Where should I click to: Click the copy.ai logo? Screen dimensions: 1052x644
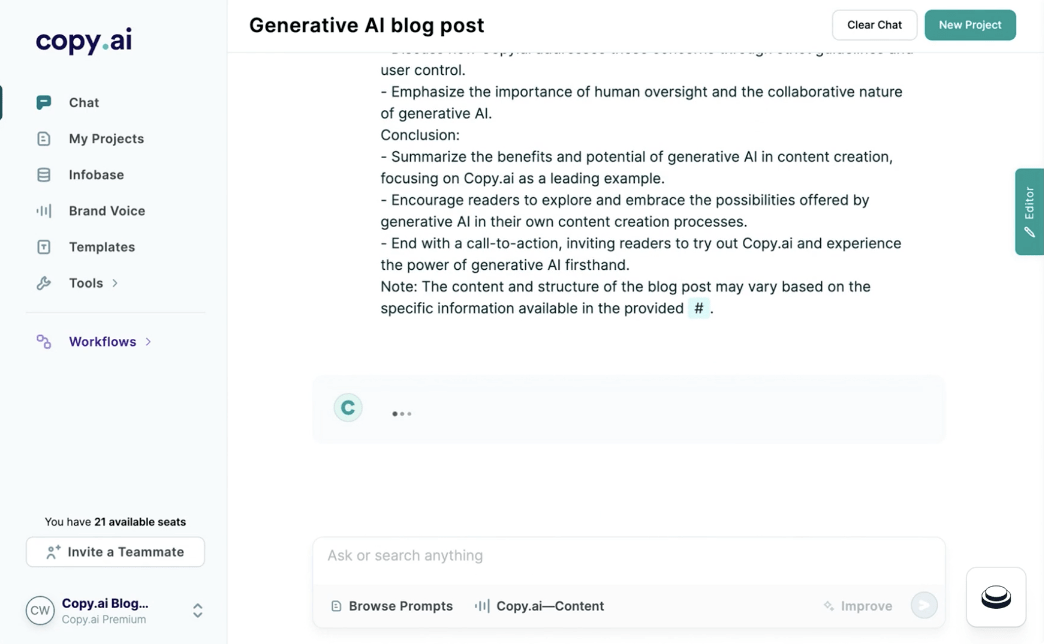84,41
